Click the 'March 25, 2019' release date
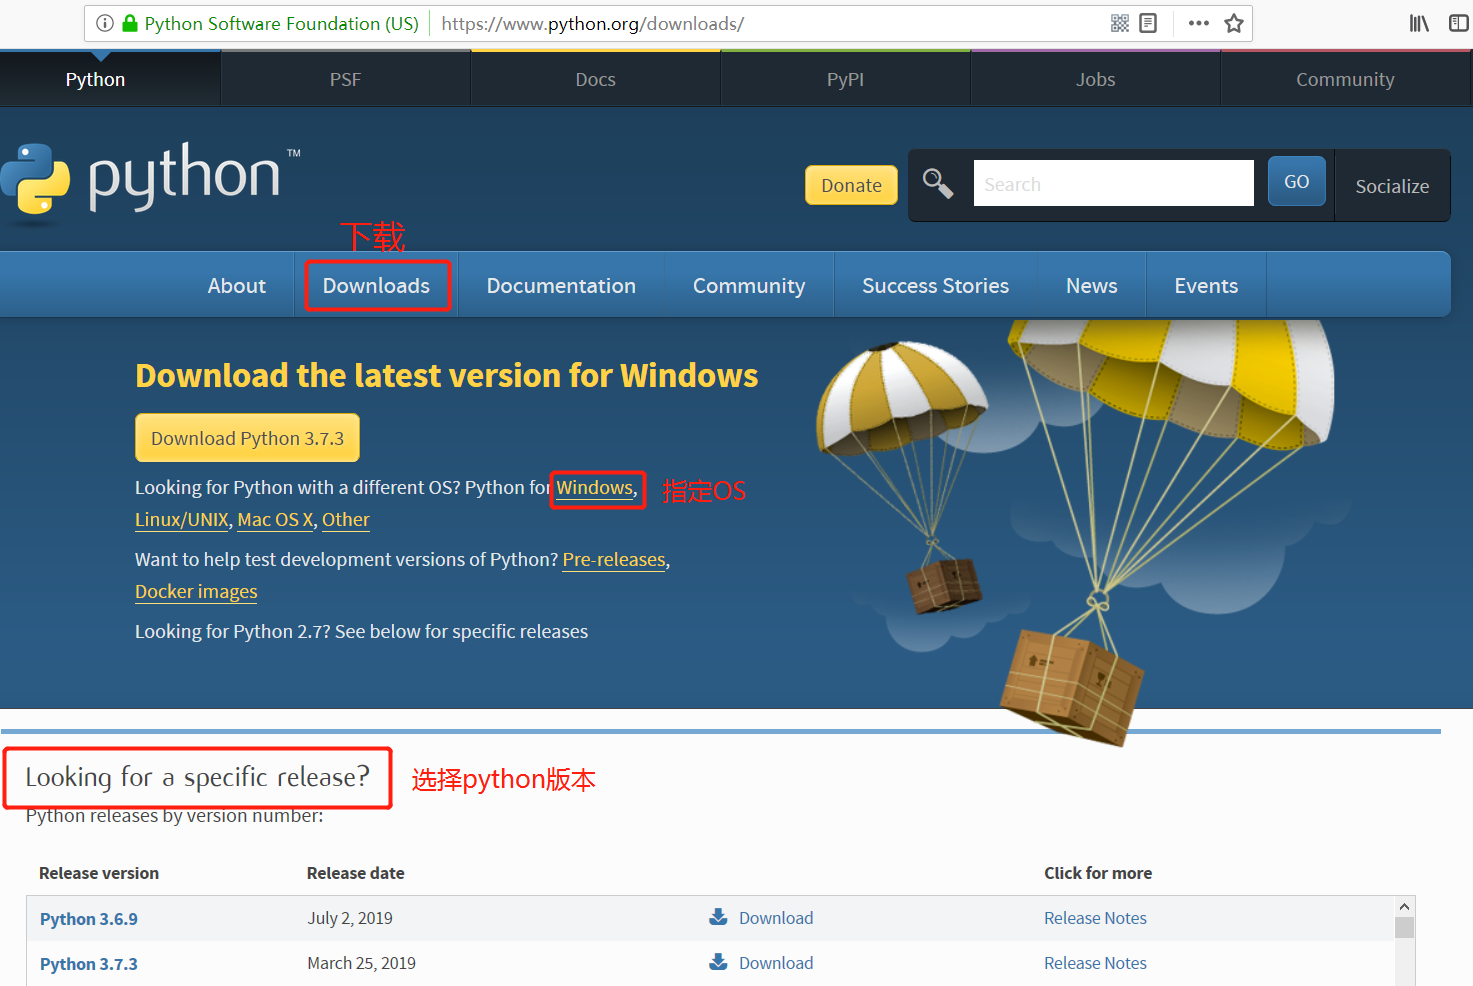This screenshot has width=1473, height=986. [361, 963]
